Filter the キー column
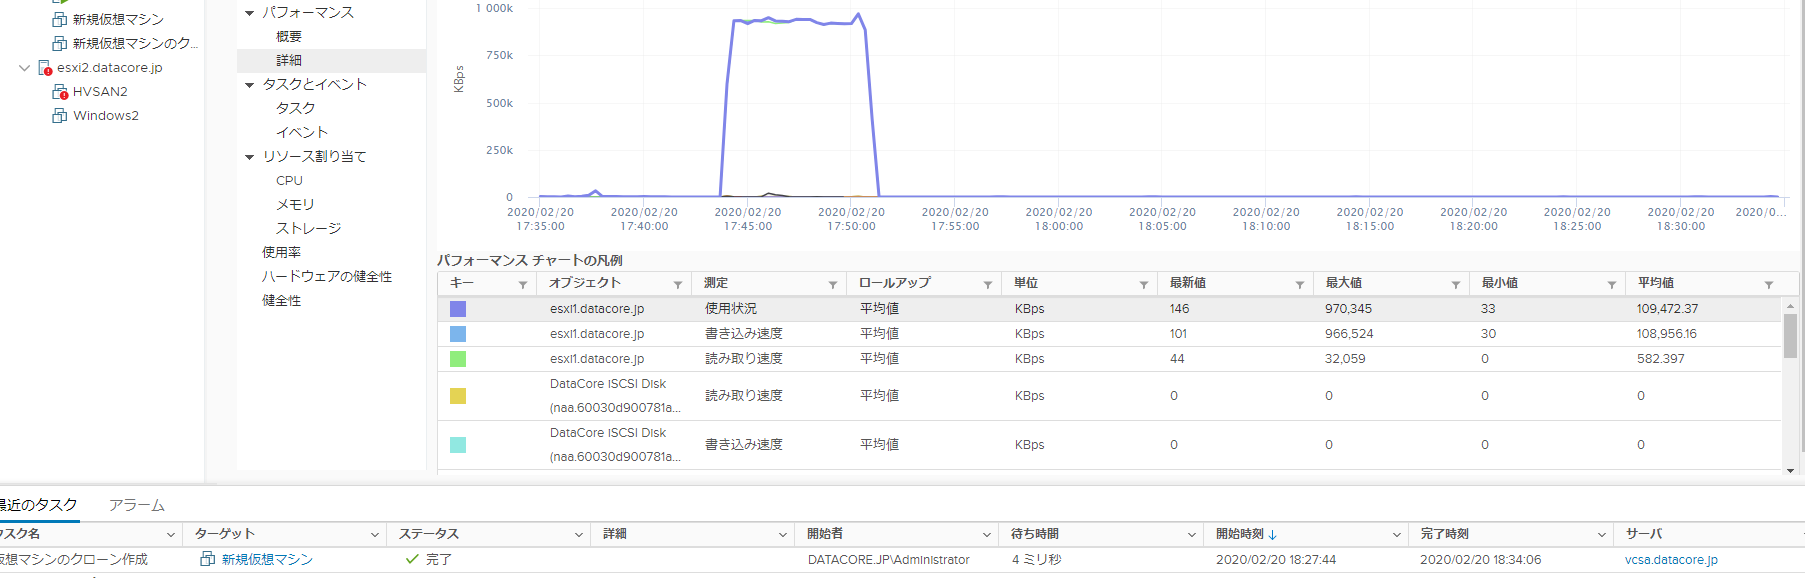 [522, 285]
